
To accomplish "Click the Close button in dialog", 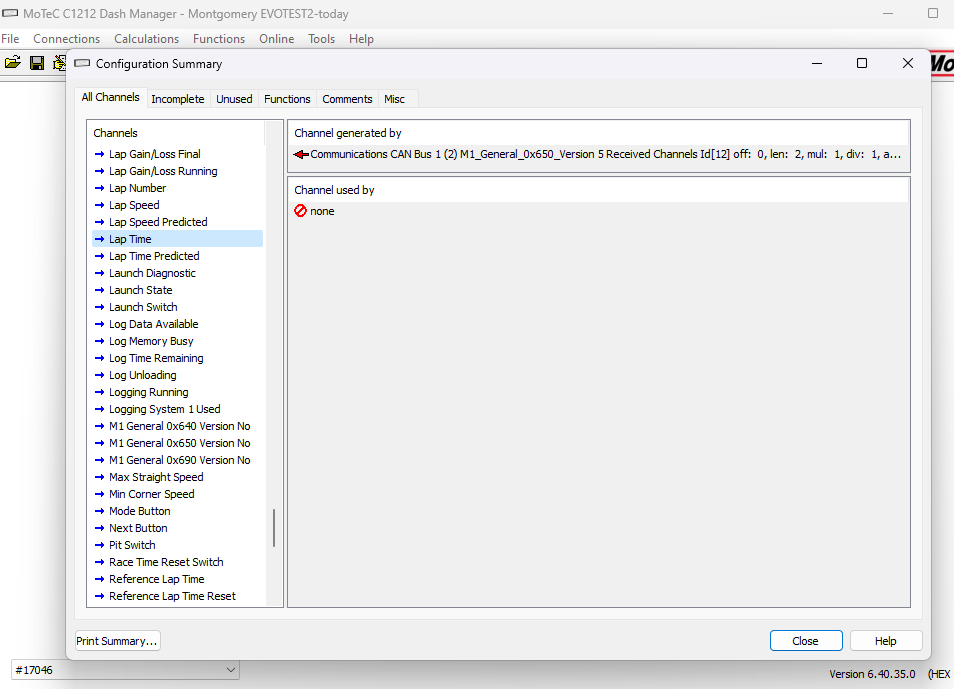I will point(806,641).
